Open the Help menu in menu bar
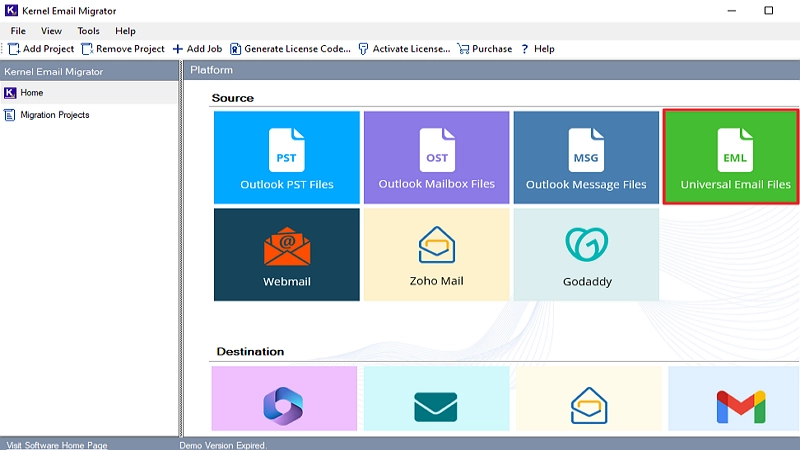 tap(125, 31)
